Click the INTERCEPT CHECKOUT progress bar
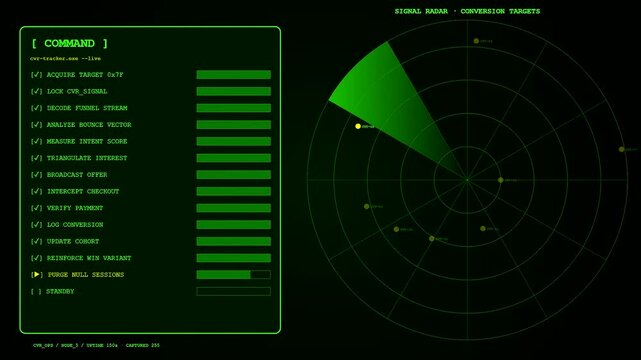 point(233,192)
